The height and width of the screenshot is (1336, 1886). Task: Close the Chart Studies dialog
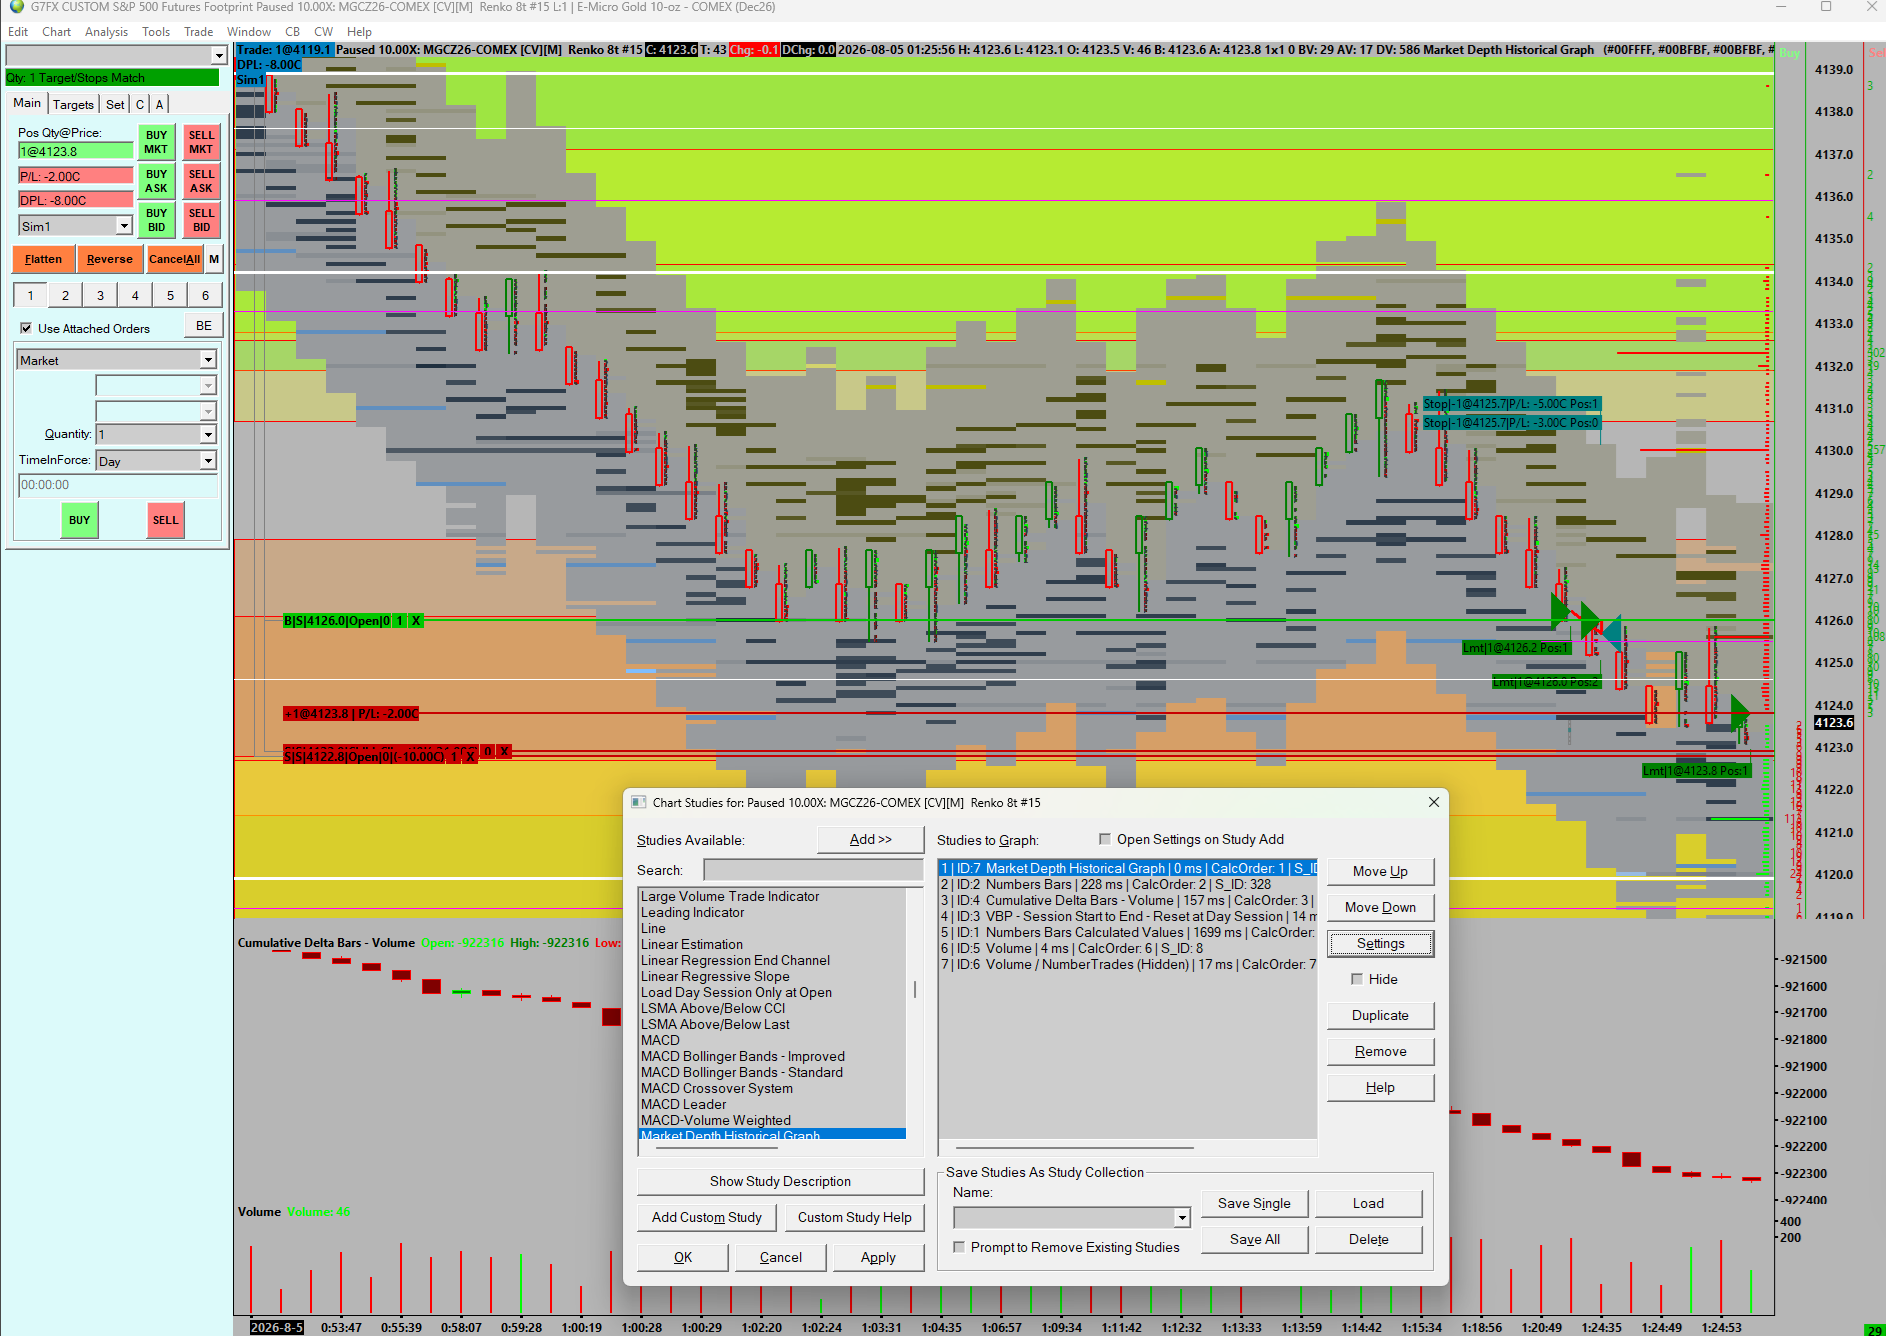[1433, 802]
